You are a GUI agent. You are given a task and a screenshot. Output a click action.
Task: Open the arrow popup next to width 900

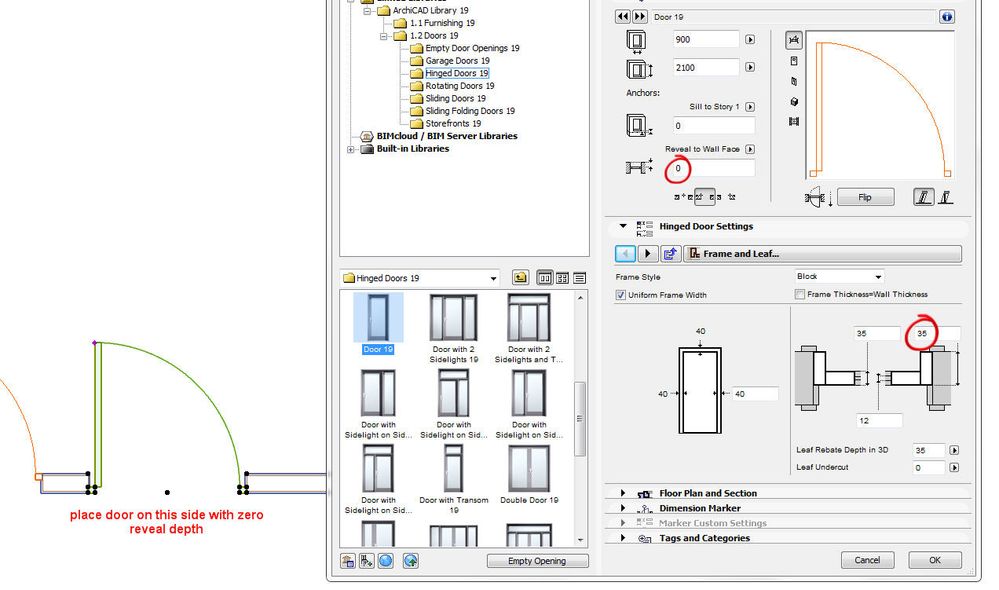click(x=750, y=40)
